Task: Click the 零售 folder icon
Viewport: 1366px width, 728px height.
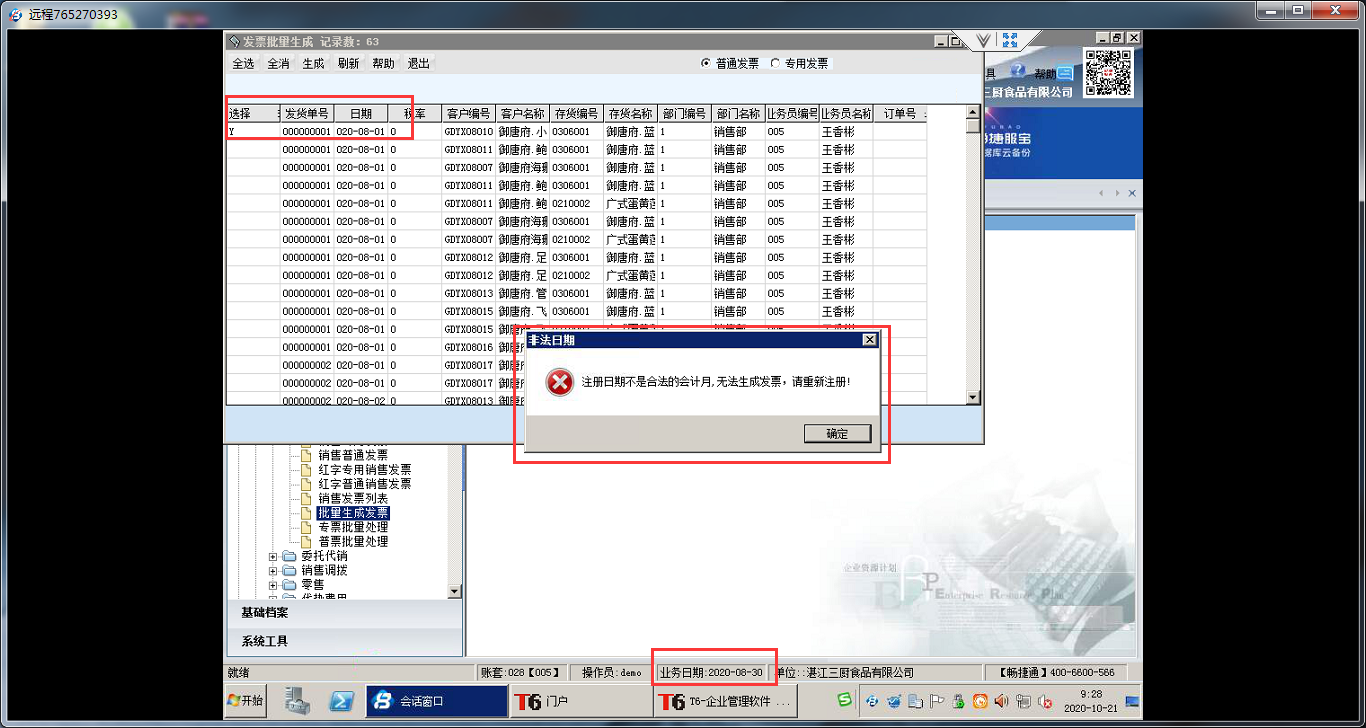Action: click(x=290, y=584)
